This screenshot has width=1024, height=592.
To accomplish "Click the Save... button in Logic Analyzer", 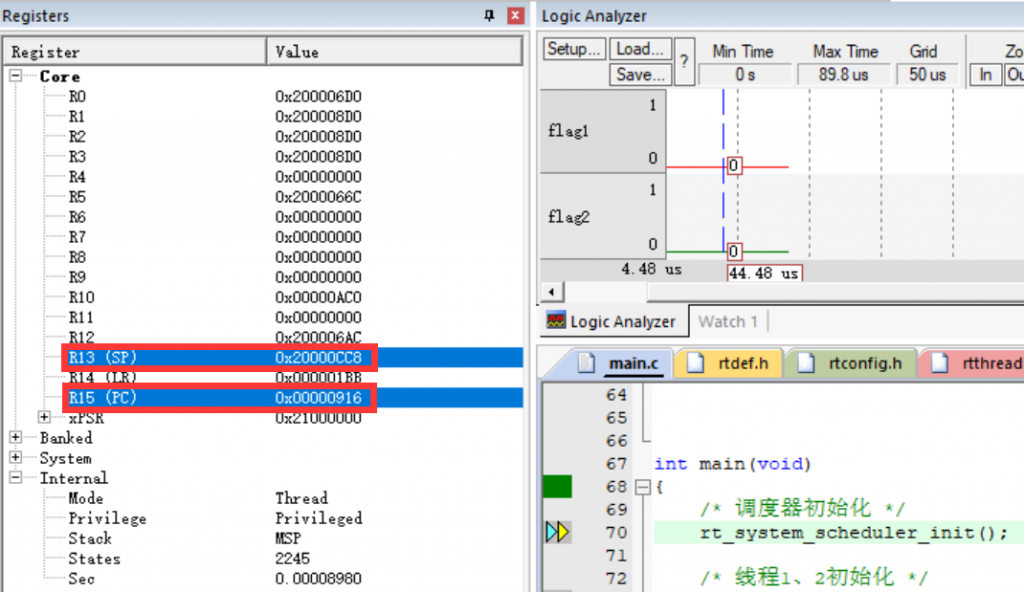I will (x=640, y=74).
